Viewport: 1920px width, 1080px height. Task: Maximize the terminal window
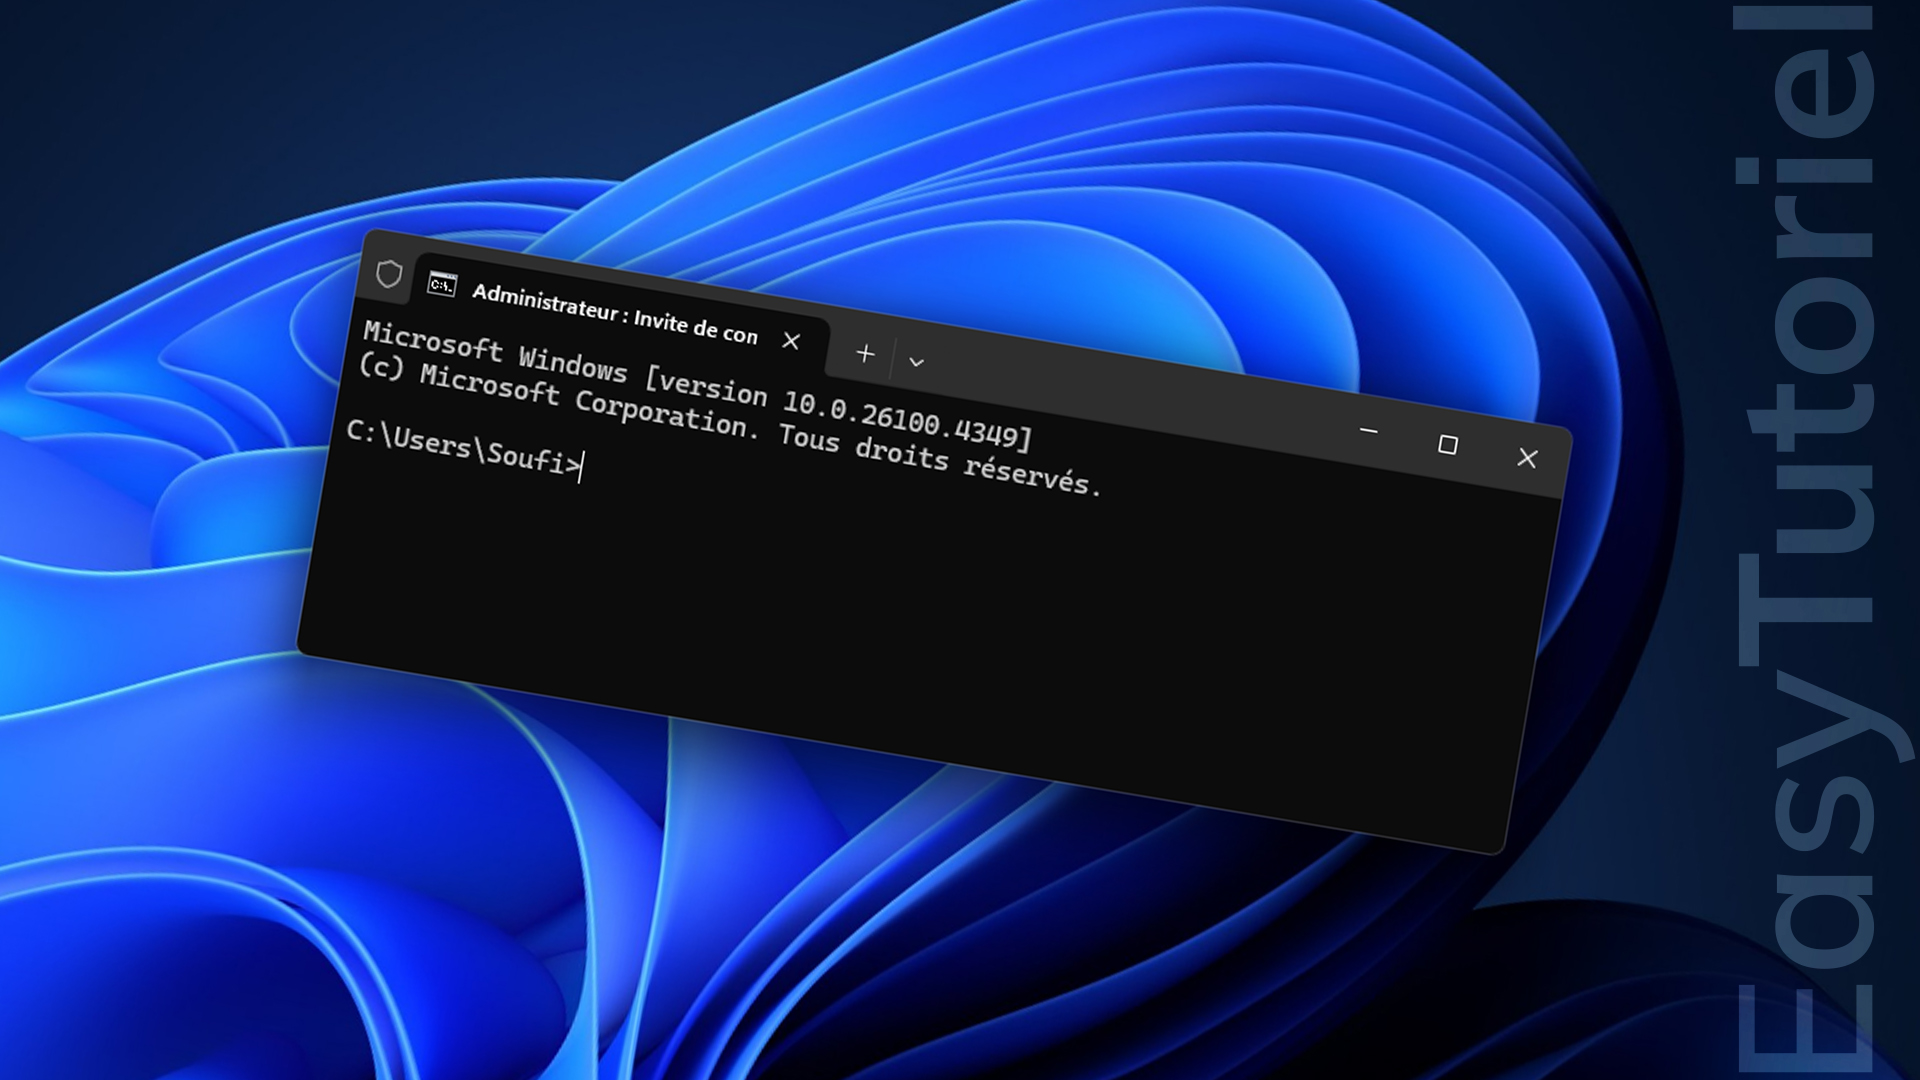pos(1447,444)
